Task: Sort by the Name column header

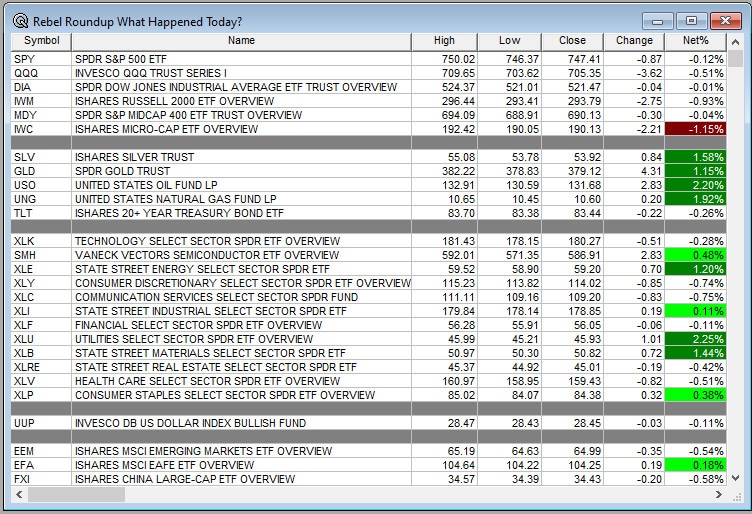Action: point(241,41)
